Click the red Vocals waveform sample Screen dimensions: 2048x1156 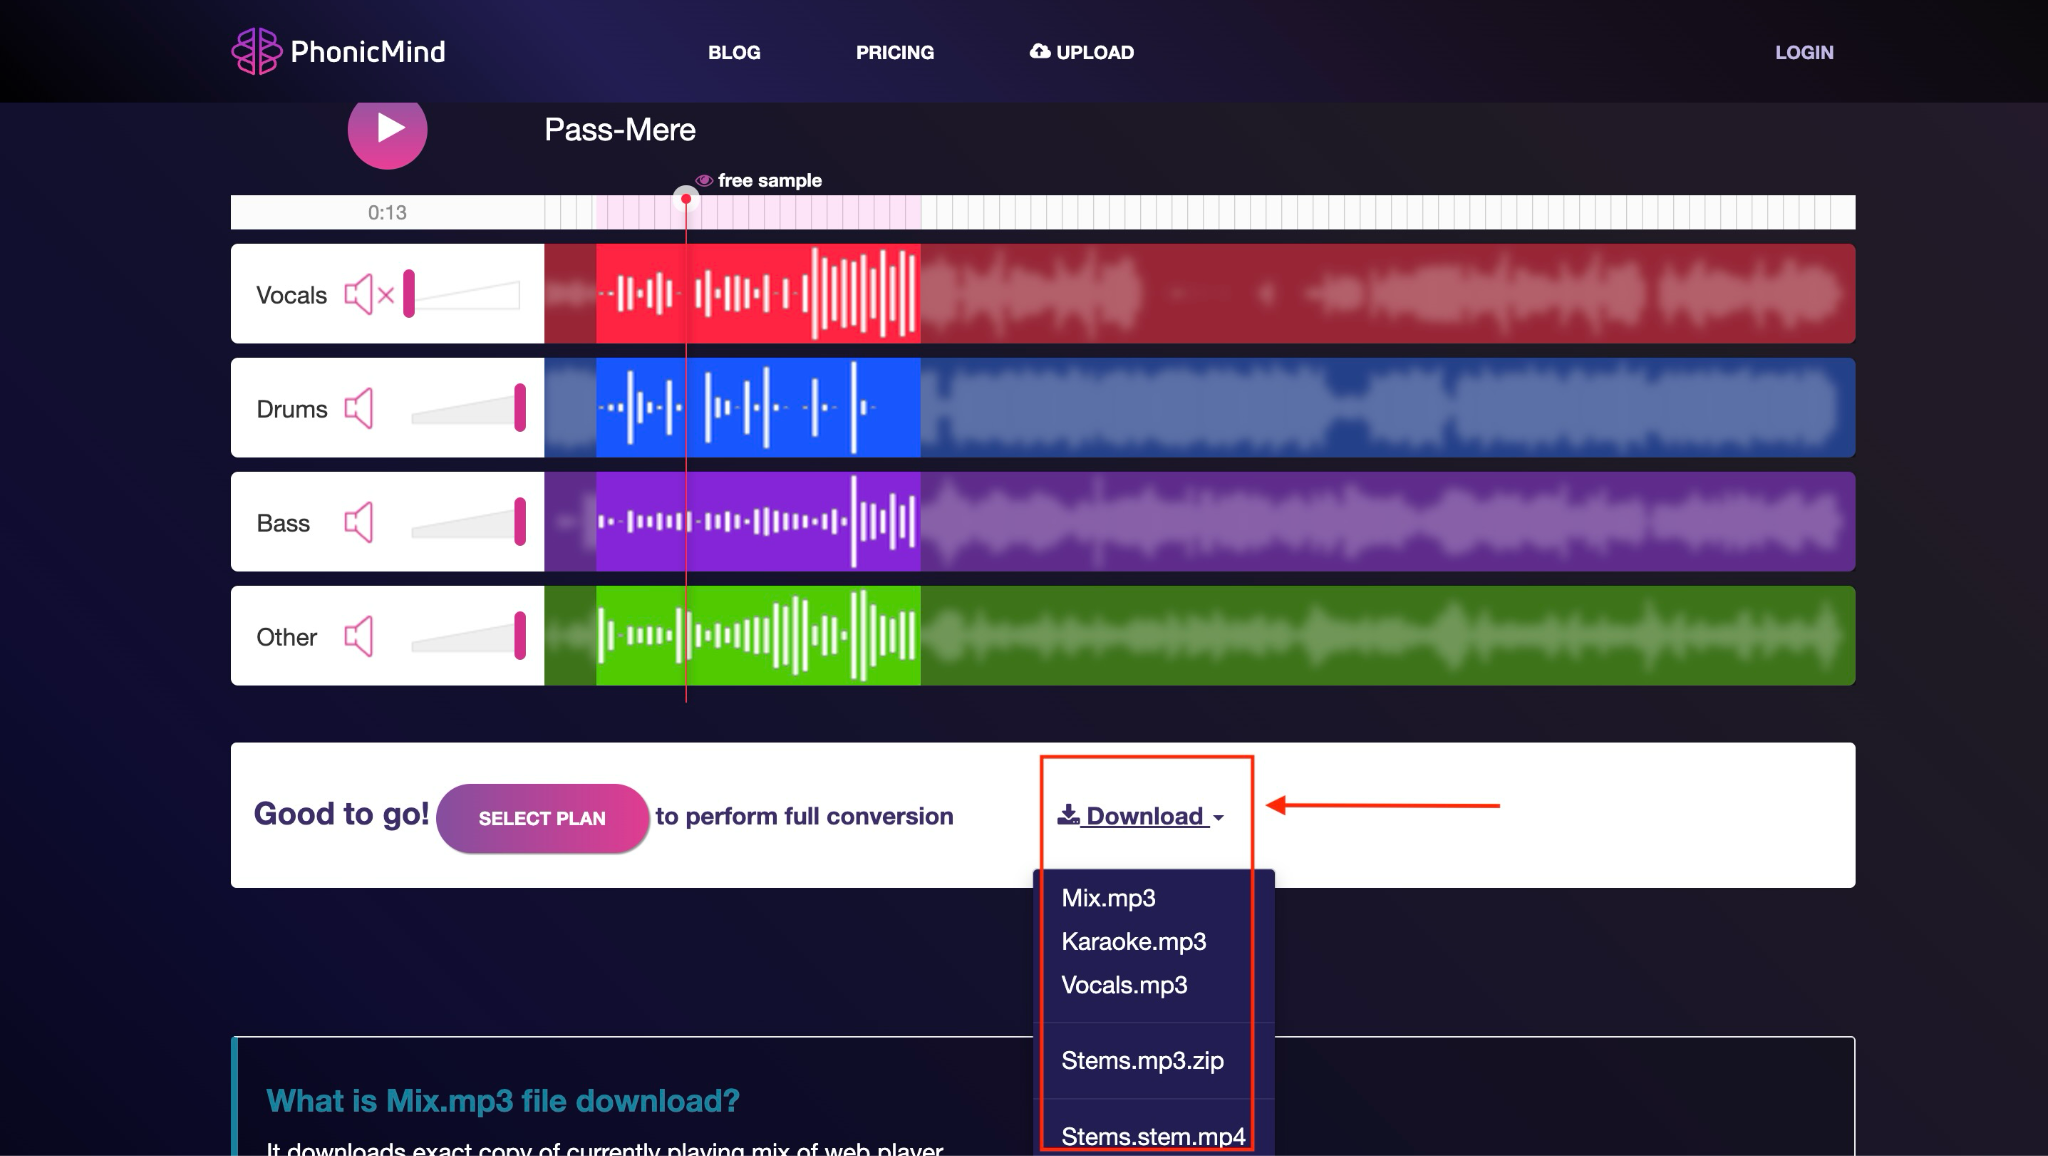coord(758,294)
